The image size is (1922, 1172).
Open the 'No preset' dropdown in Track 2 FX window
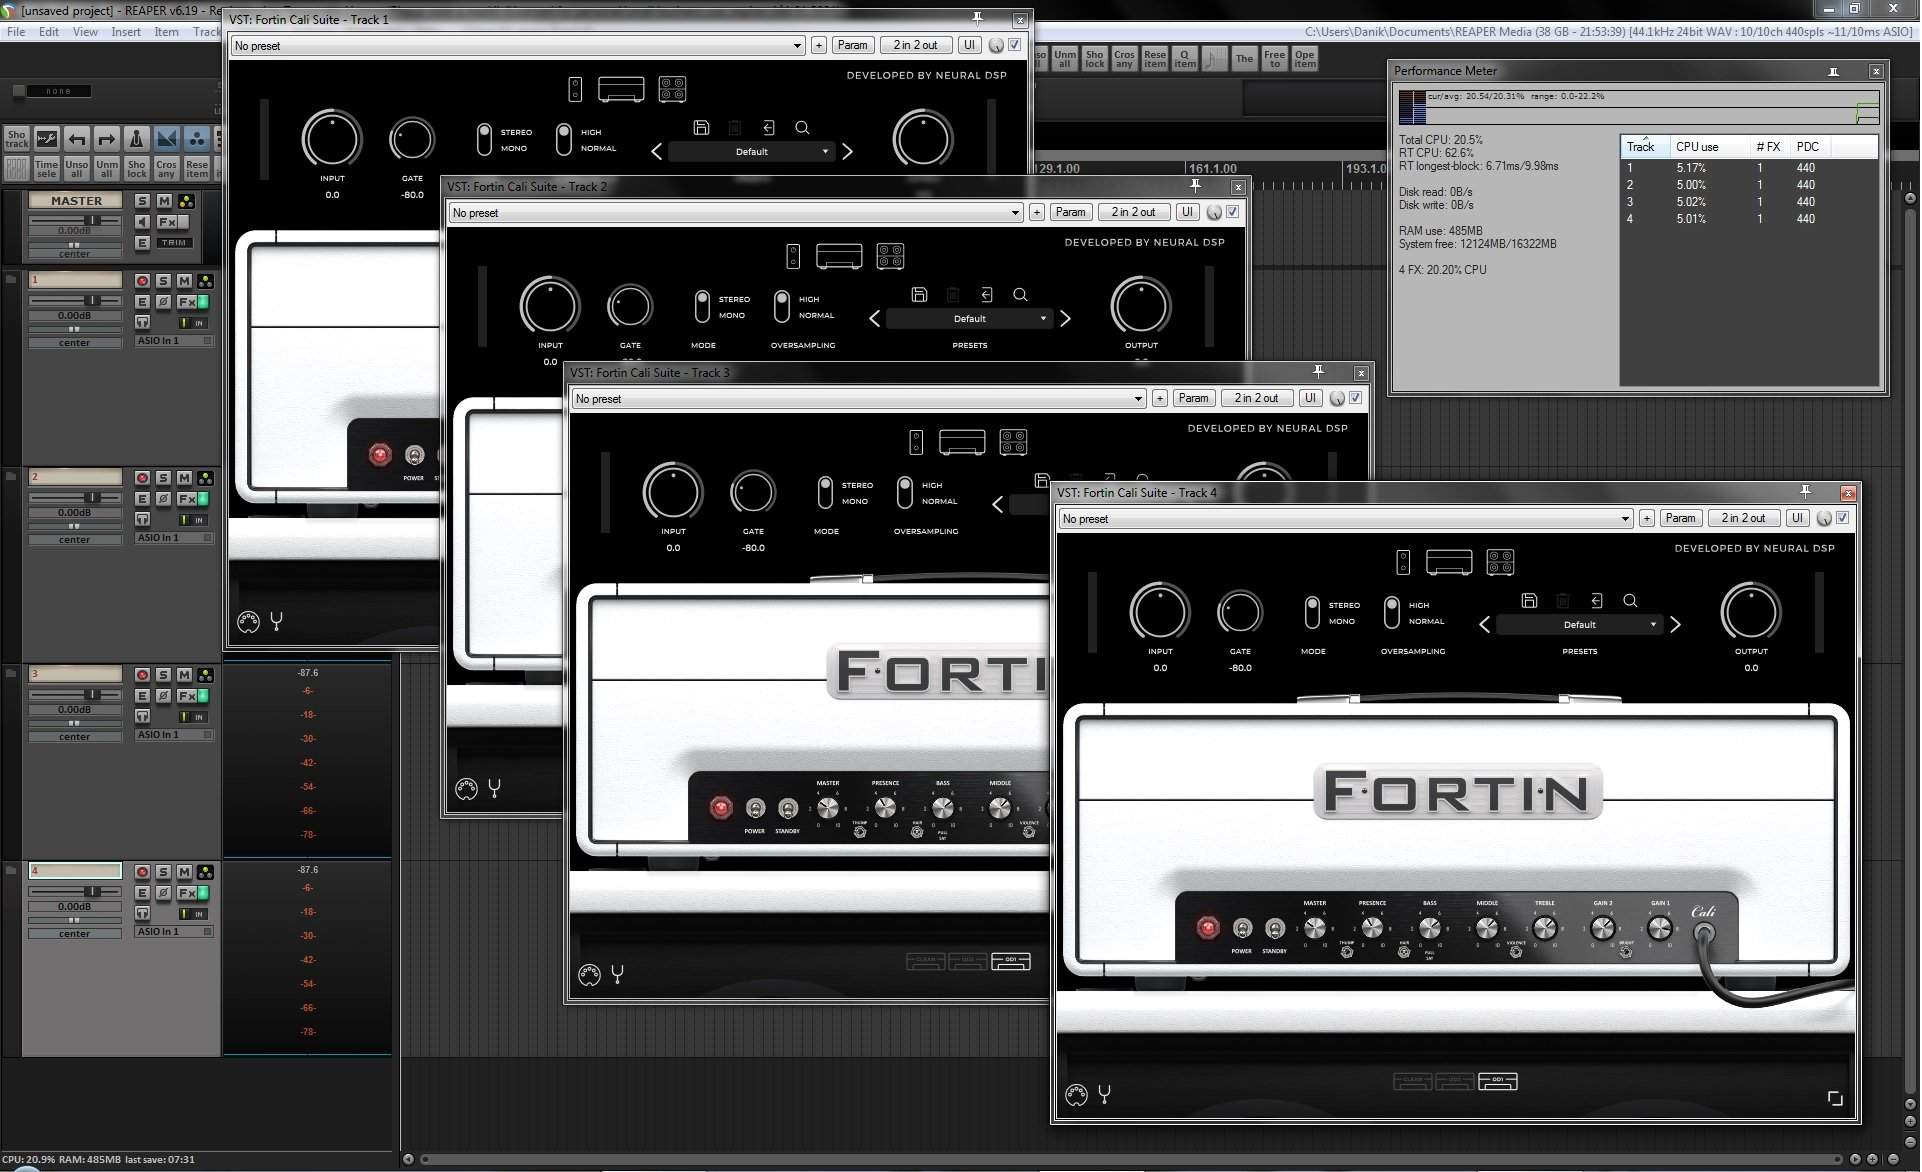[x=735, y=213]
